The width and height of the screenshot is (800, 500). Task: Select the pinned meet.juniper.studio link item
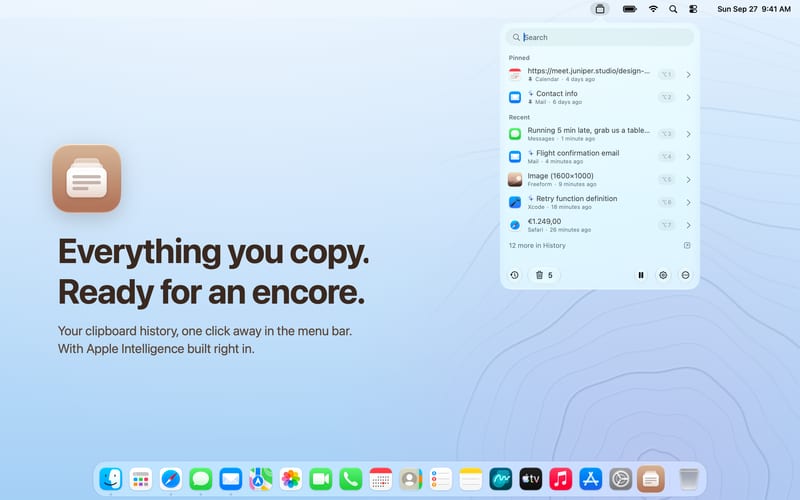click(599, 74)
